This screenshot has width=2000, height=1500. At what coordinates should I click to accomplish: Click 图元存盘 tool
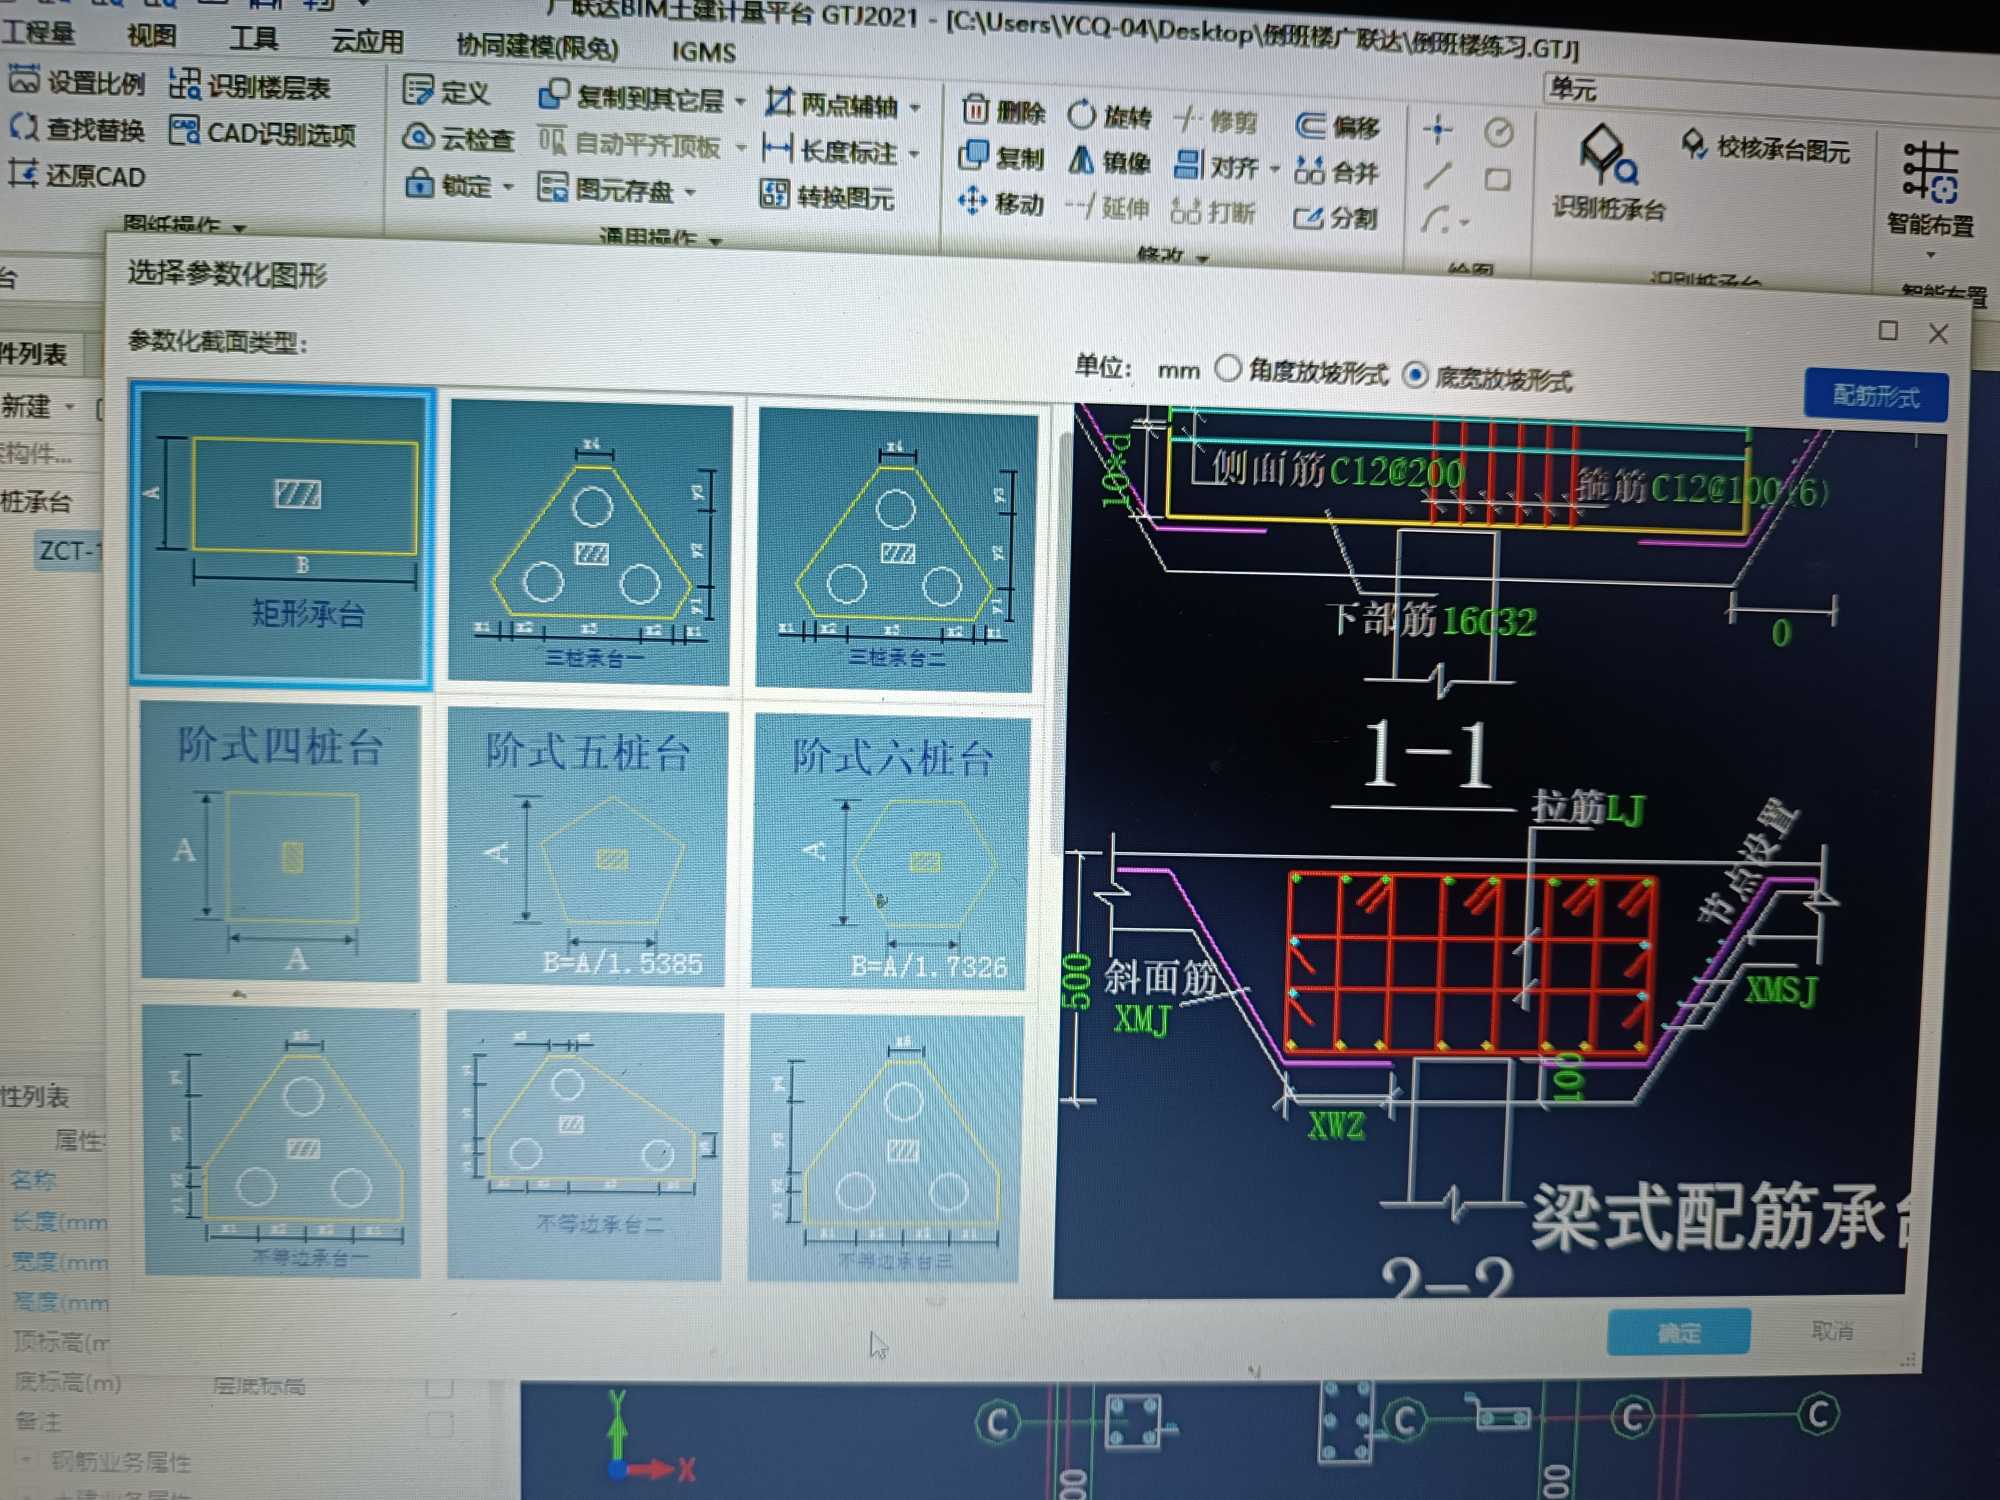point(606,189)
